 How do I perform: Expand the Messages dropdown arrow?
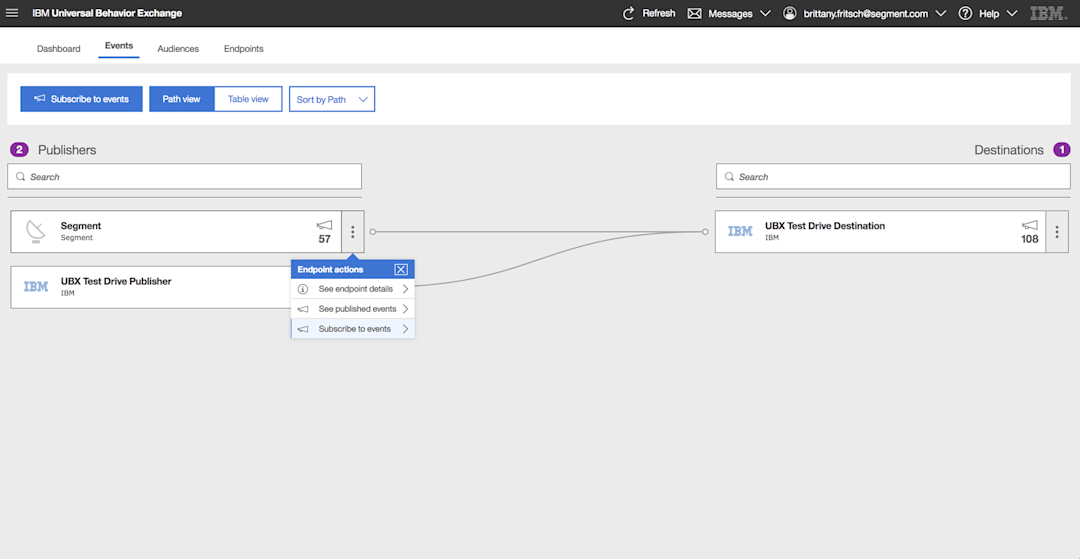point(765,13)
